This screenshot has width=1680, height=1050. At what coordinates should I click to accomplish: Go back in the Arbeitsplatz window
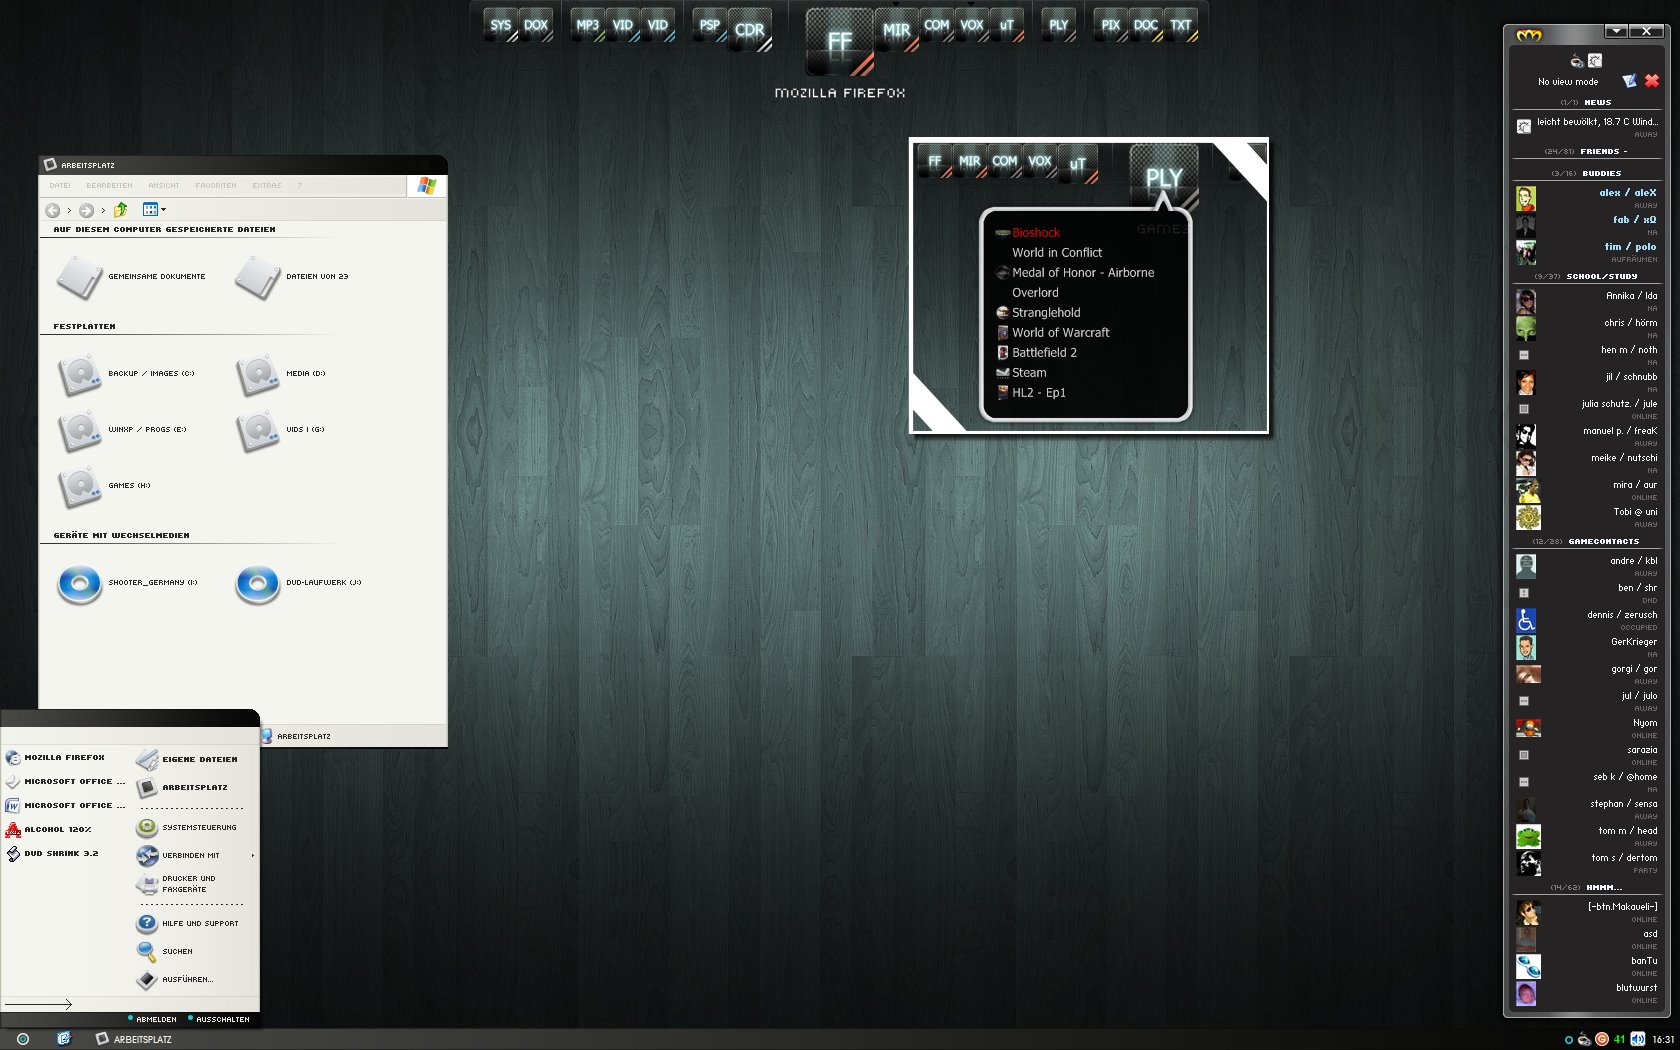tap(53, 210)
